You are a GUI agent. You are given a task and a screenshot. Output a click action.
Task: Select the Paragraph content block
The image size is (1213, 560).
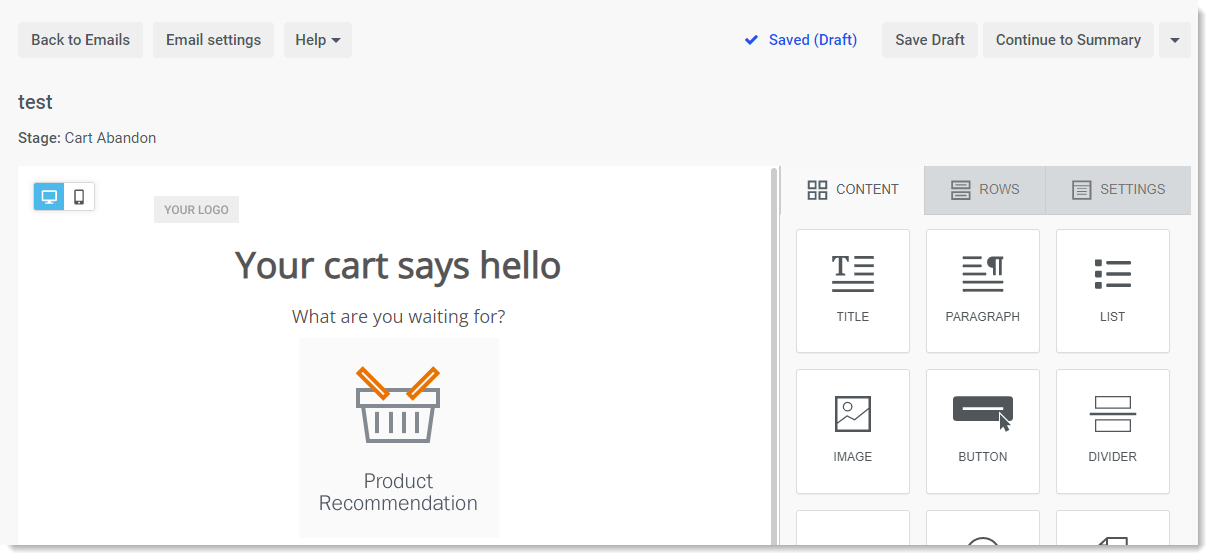point(983,291)
